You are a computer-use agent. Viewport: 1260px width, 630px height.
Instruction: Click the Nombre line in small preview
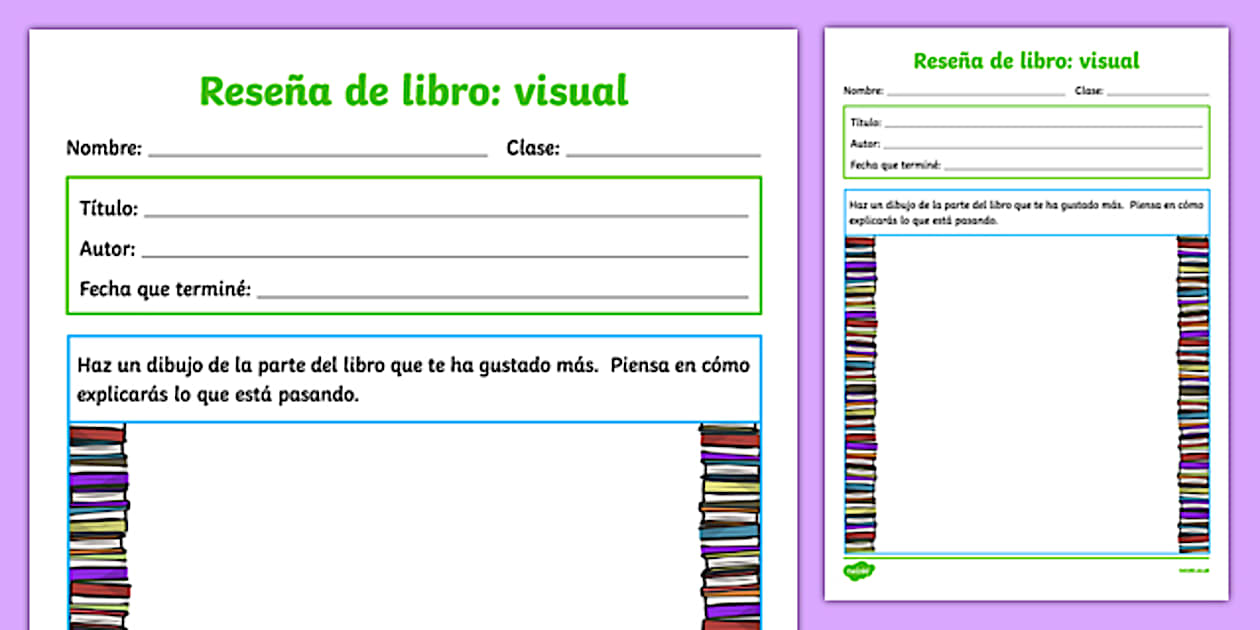click(975, 91)
